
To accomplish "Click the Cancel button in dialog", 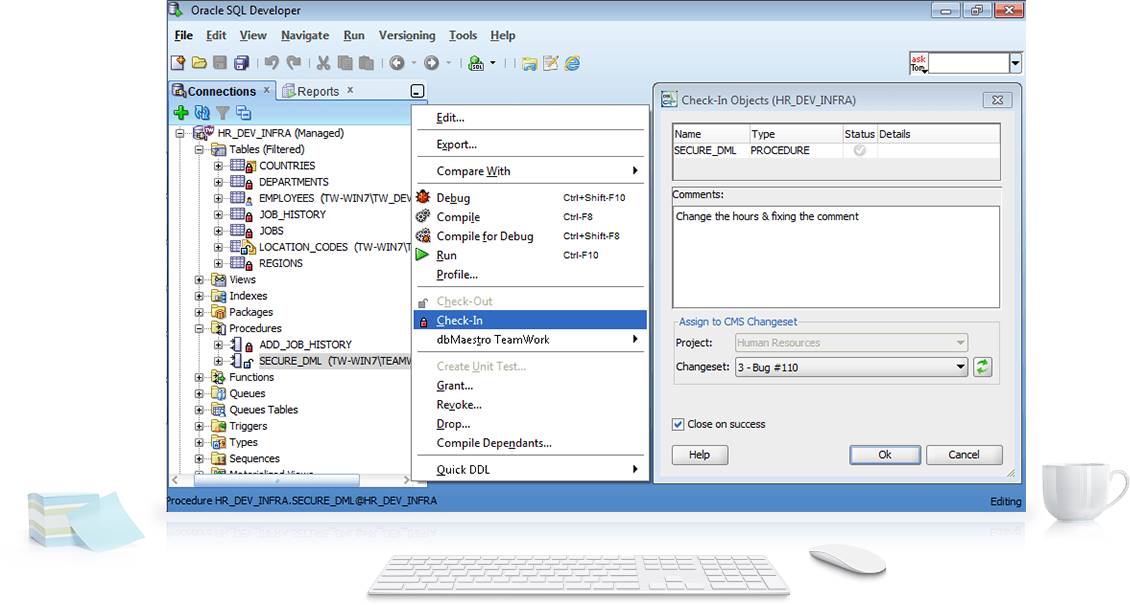I will [964, 454].
